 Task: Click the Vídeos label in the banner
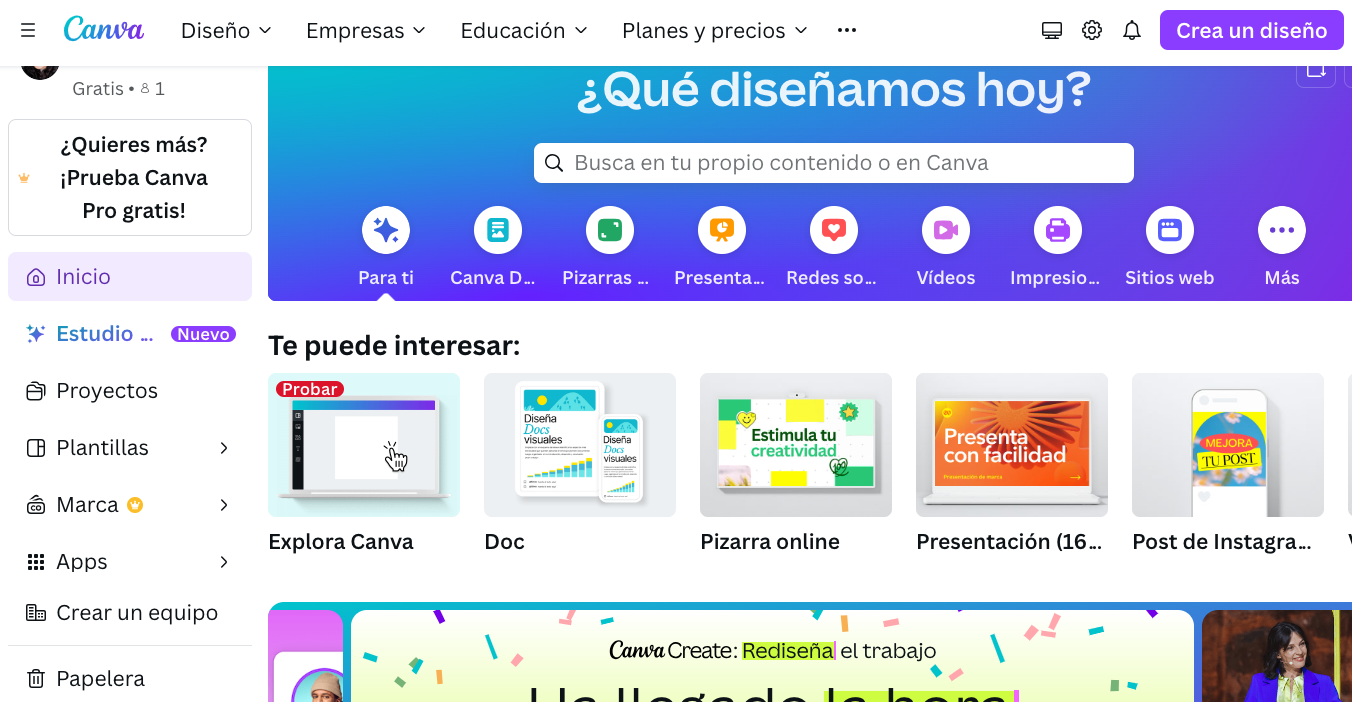(x=946, y=278)
